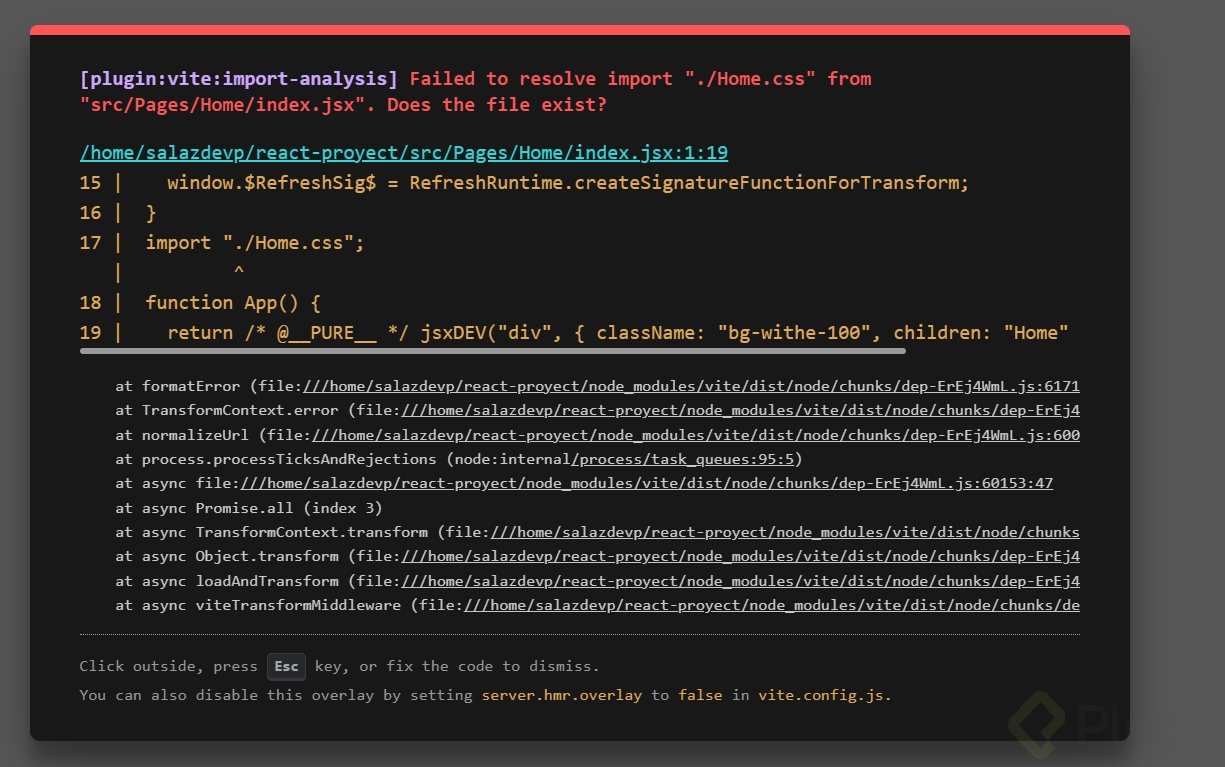1225x767 pixels.
Task: Open the async TransformContext.transform file link
Action: 785,532
